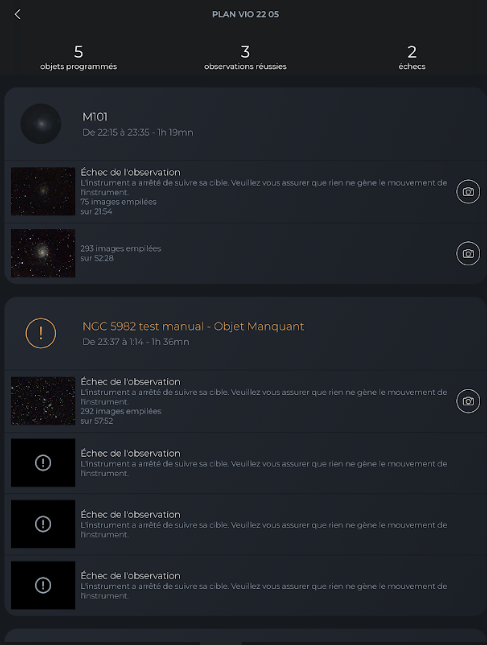Open M101 thumbnail with 75 images stacked
This screenshot has height=645, width=487.
pos(43,192)
